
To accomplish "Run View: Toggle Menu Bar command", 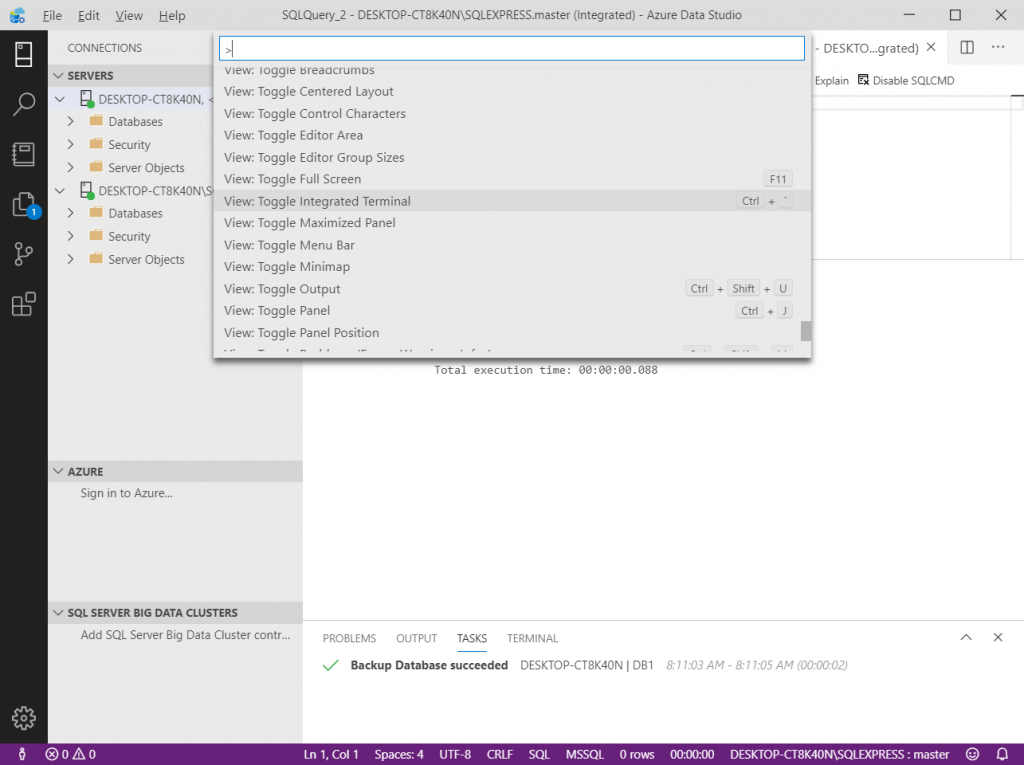I will coord(512,245).
